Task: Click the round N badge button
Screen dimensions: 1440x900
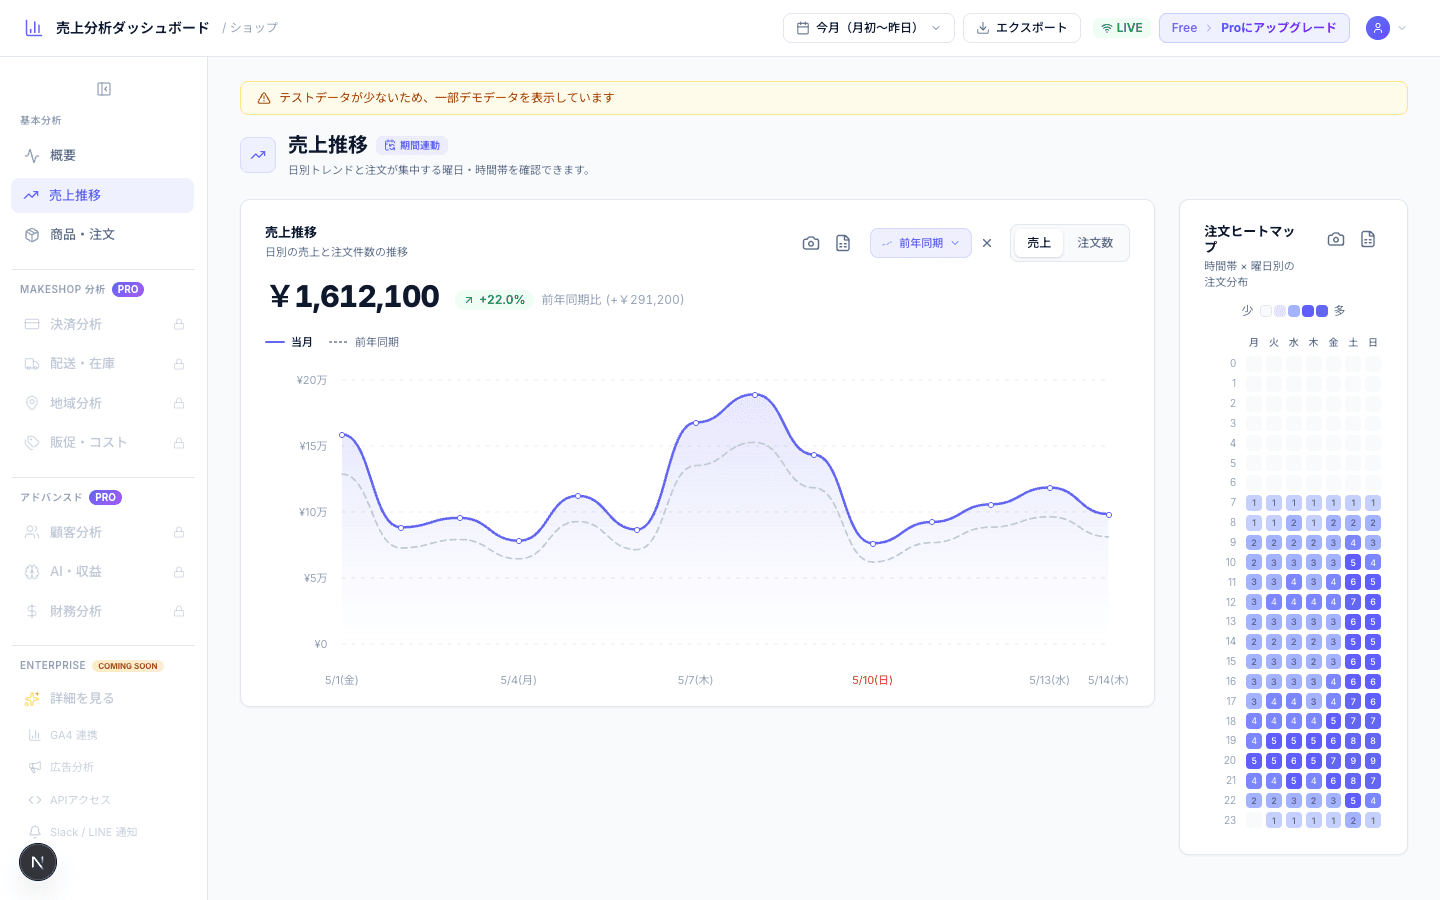Action: (x=38, y=862)
